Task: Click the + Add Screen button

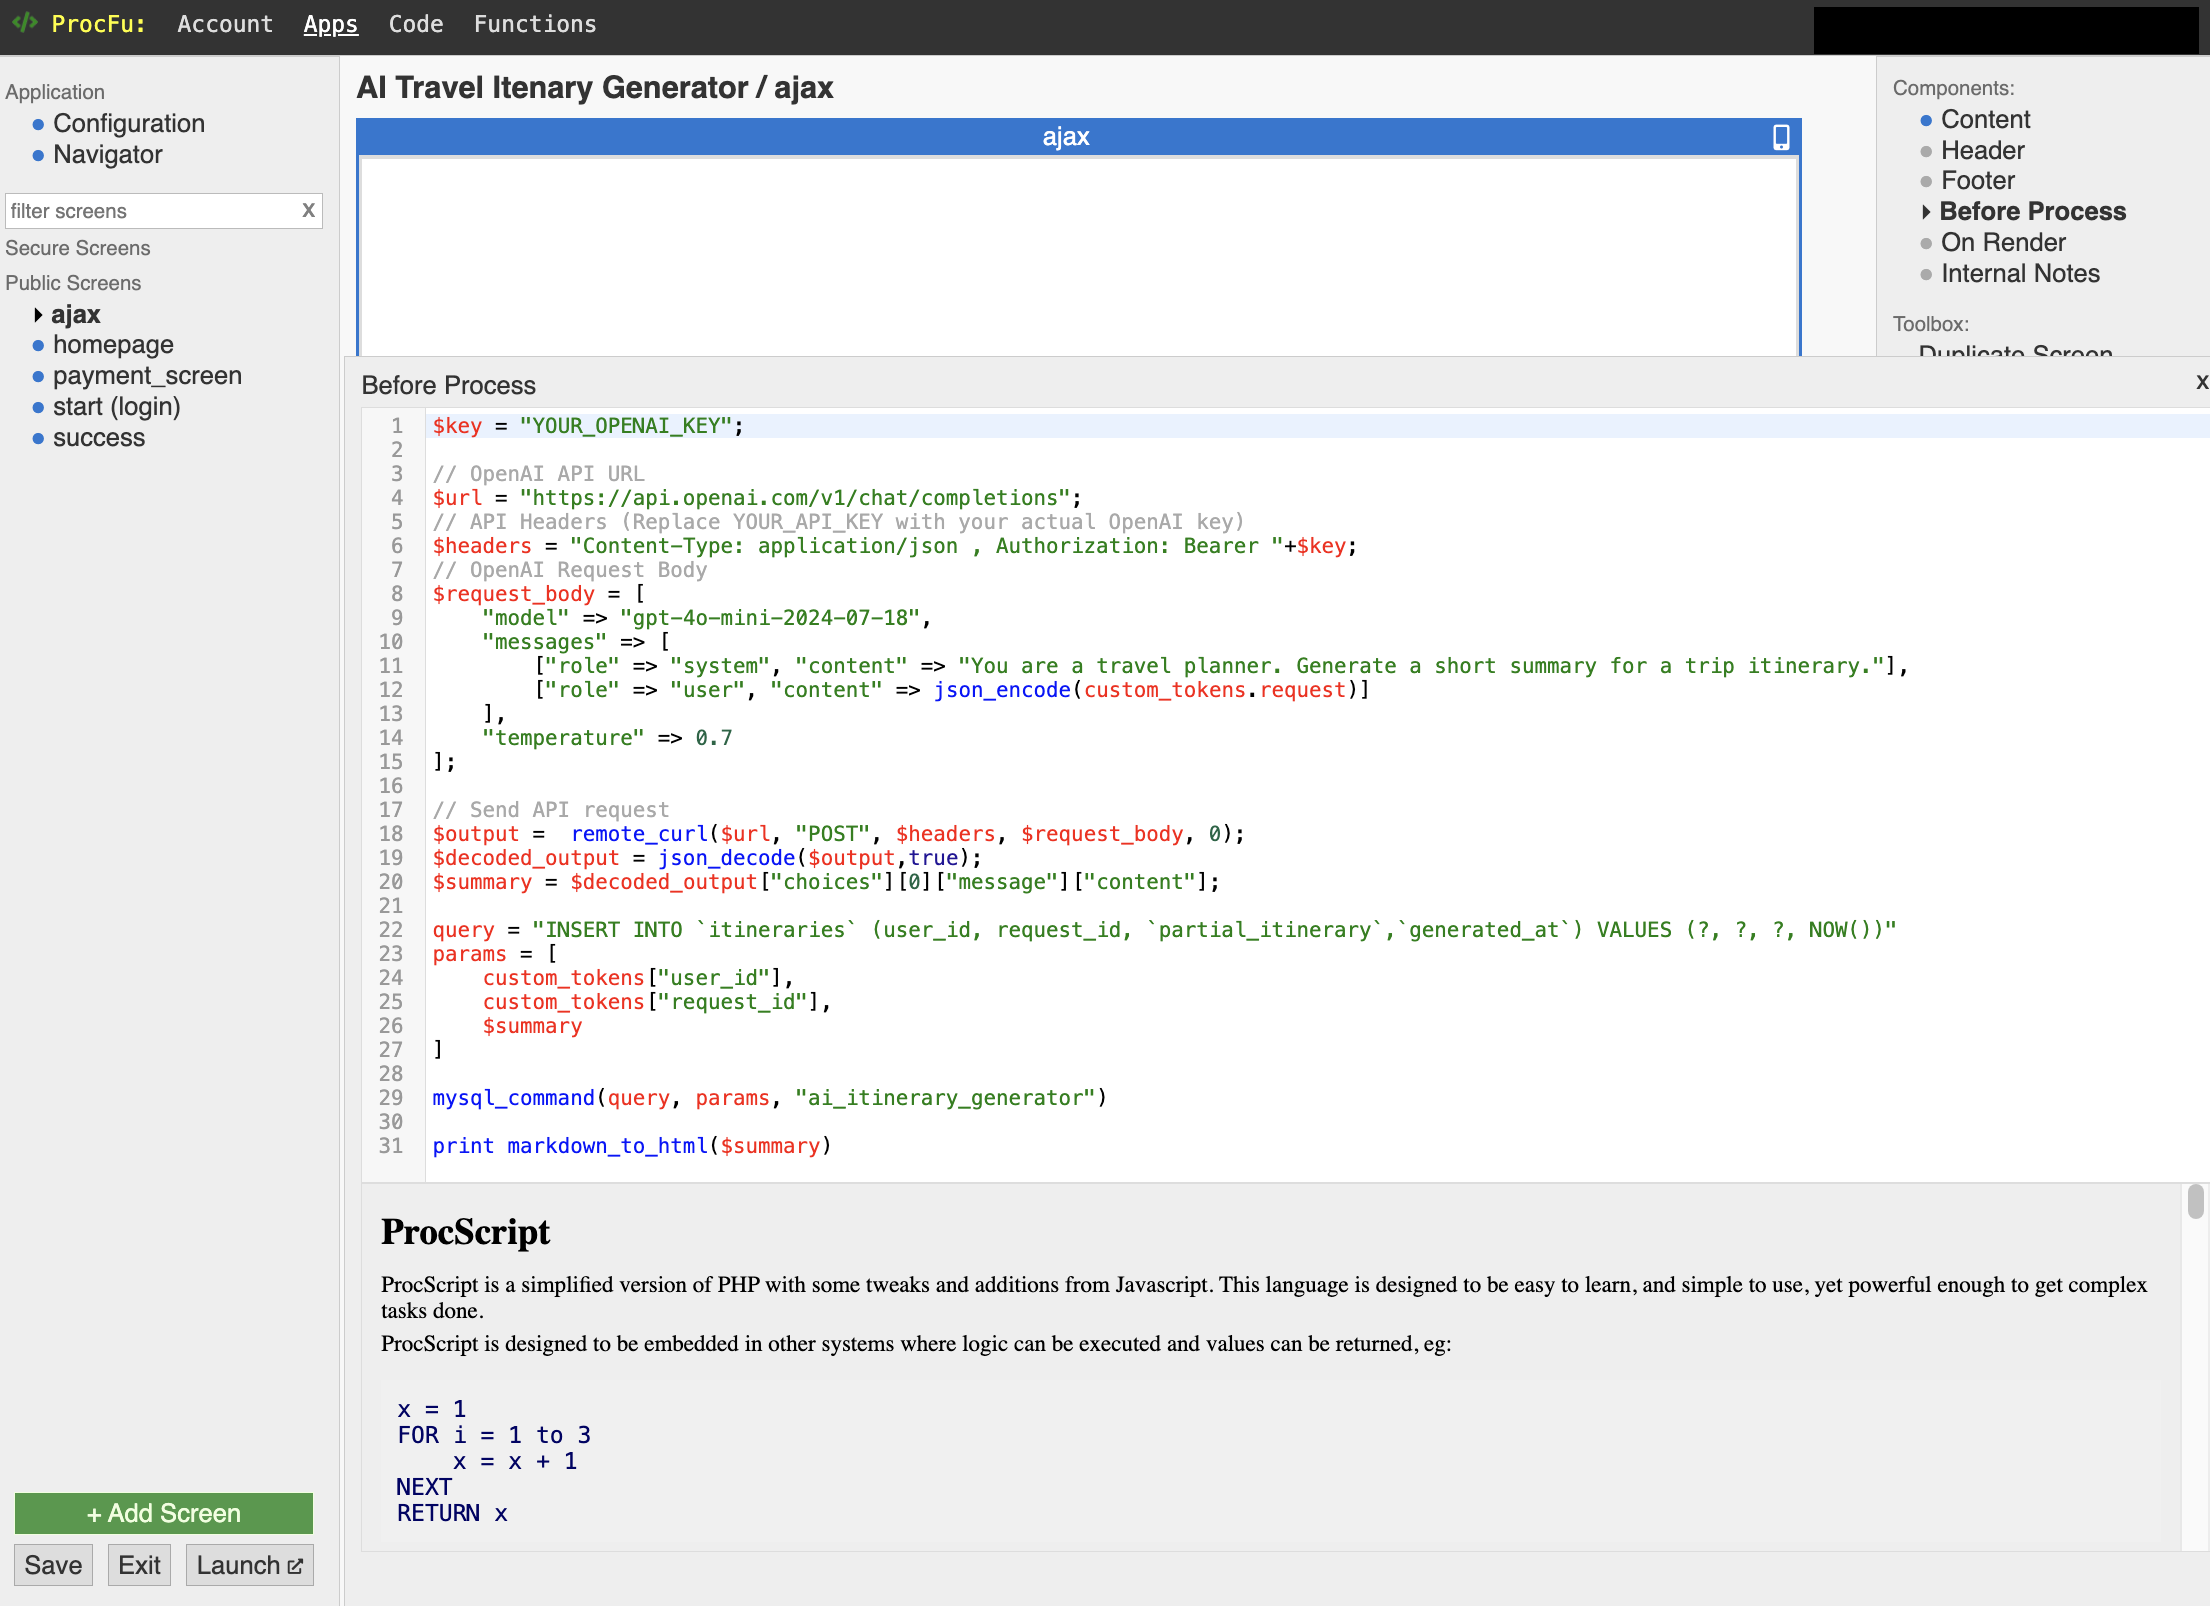Action: [164, 1513]
